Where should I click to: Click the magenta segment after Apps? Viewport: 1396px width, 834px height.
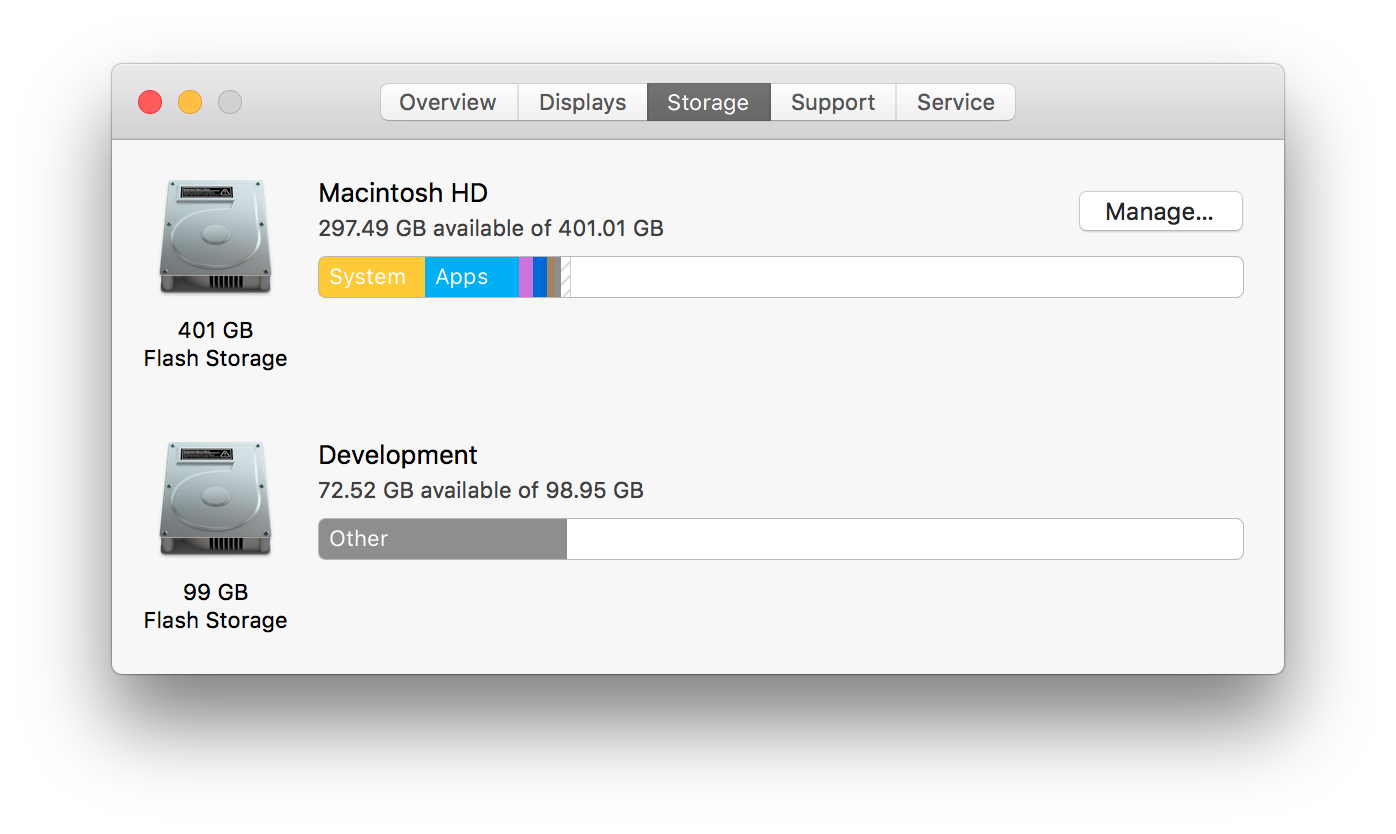[526, 277]
